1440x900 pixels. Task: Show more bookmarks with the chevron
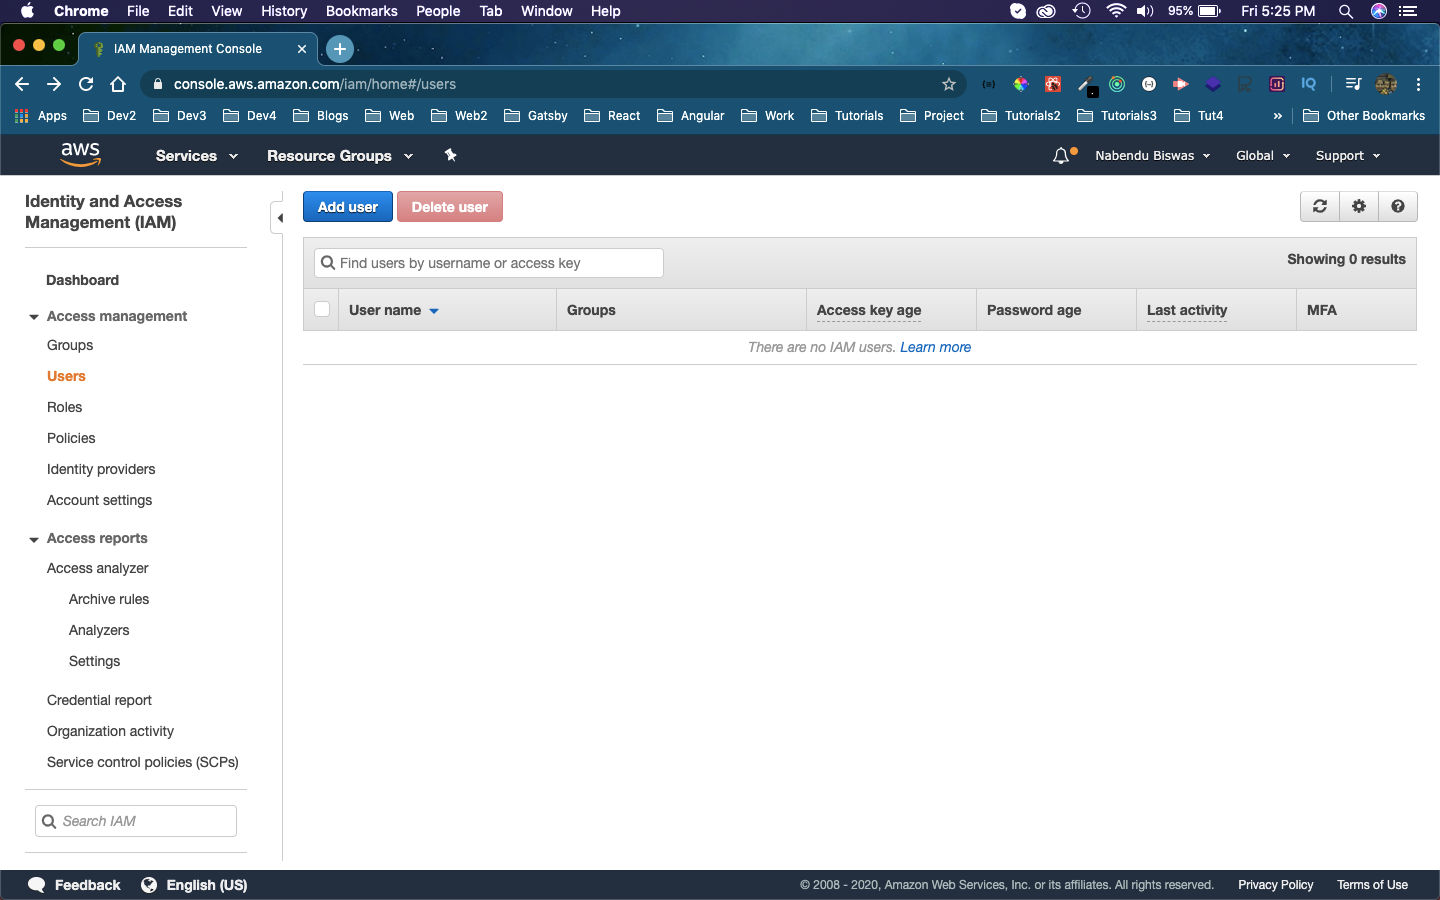[x=1277, y=116]
